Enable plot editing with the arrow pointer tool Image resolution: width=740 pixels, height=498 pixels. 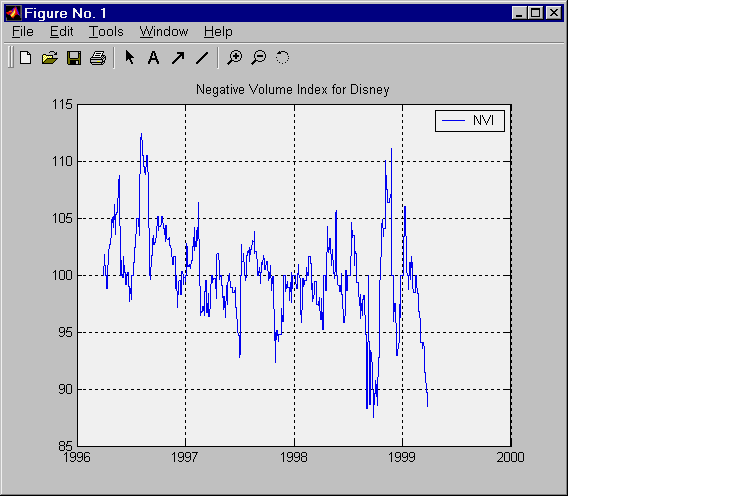tap(130, 58)
